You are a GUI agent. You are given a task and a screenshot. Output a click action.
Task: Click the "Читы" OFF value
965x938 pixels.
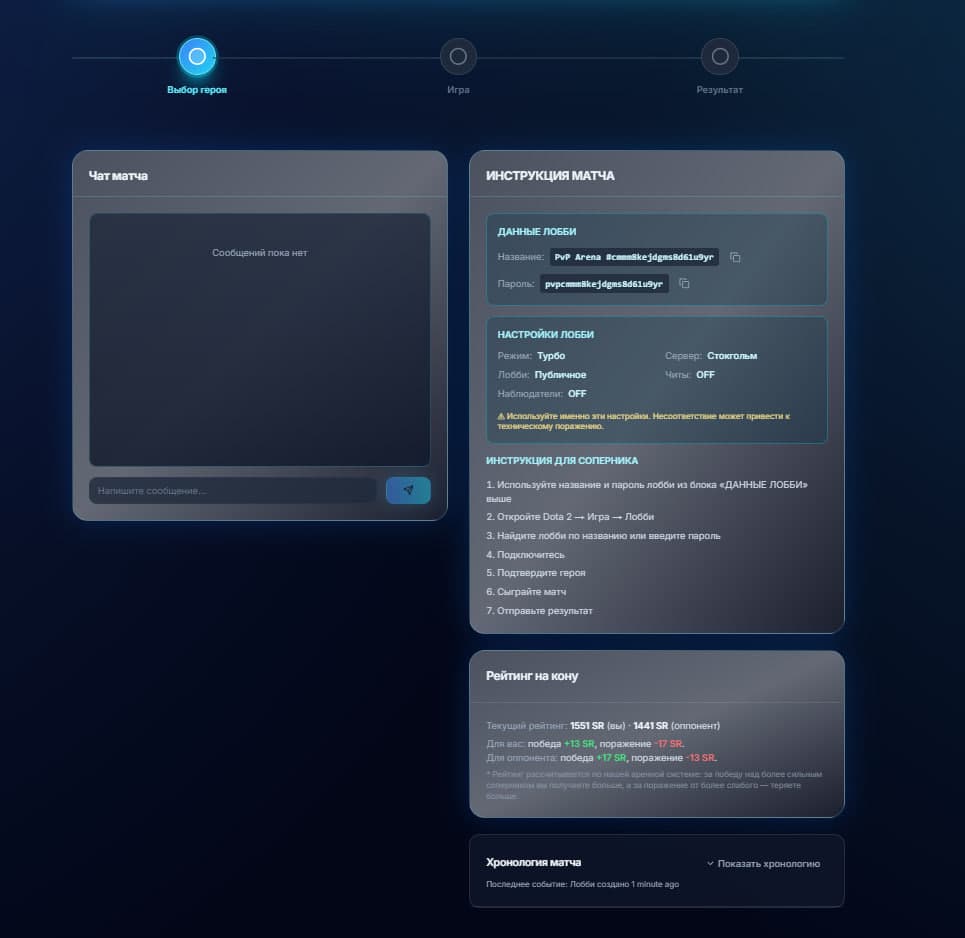coord(705,375)
